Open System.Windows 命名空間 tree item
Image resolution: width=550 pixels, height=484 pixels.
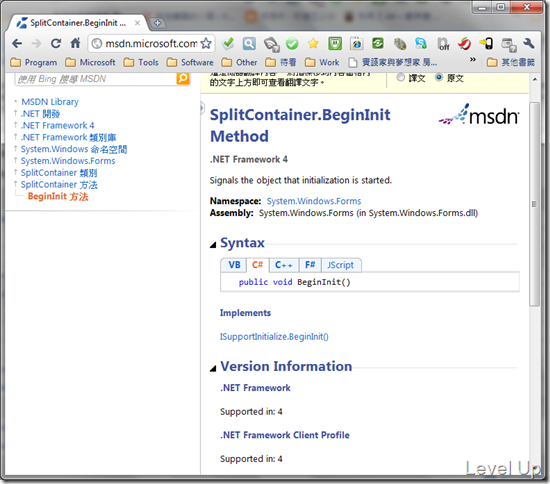74,149
